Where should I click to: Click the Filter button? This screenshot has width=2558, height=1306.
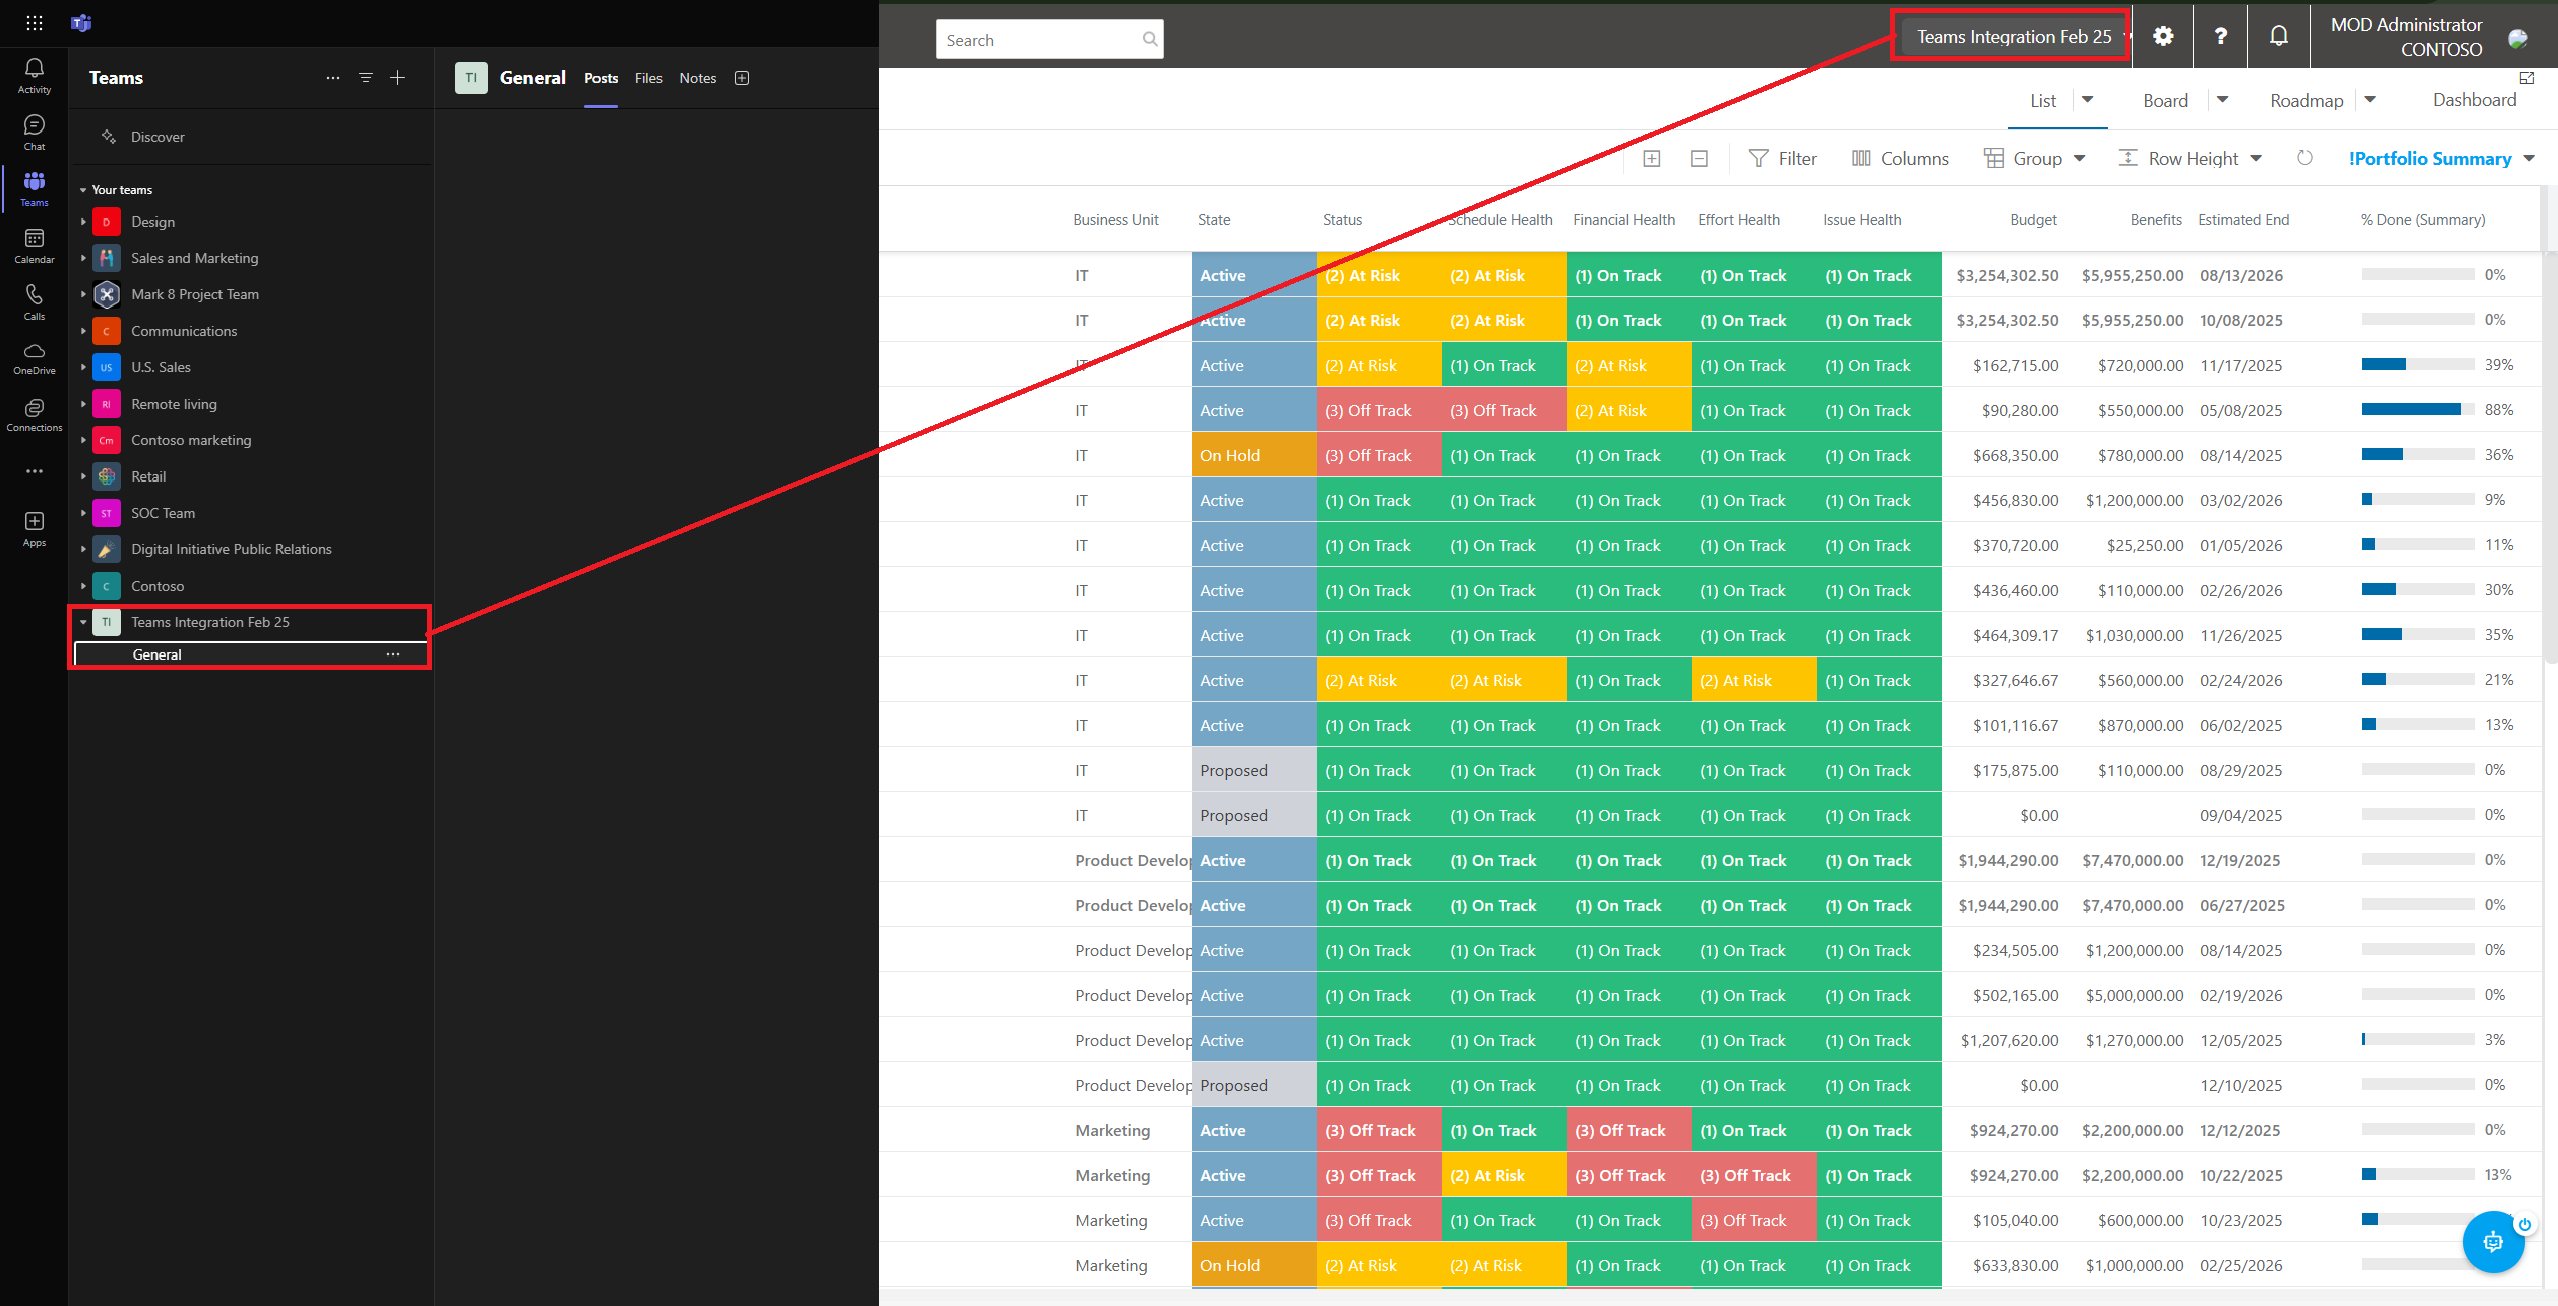click(1782, 159)
